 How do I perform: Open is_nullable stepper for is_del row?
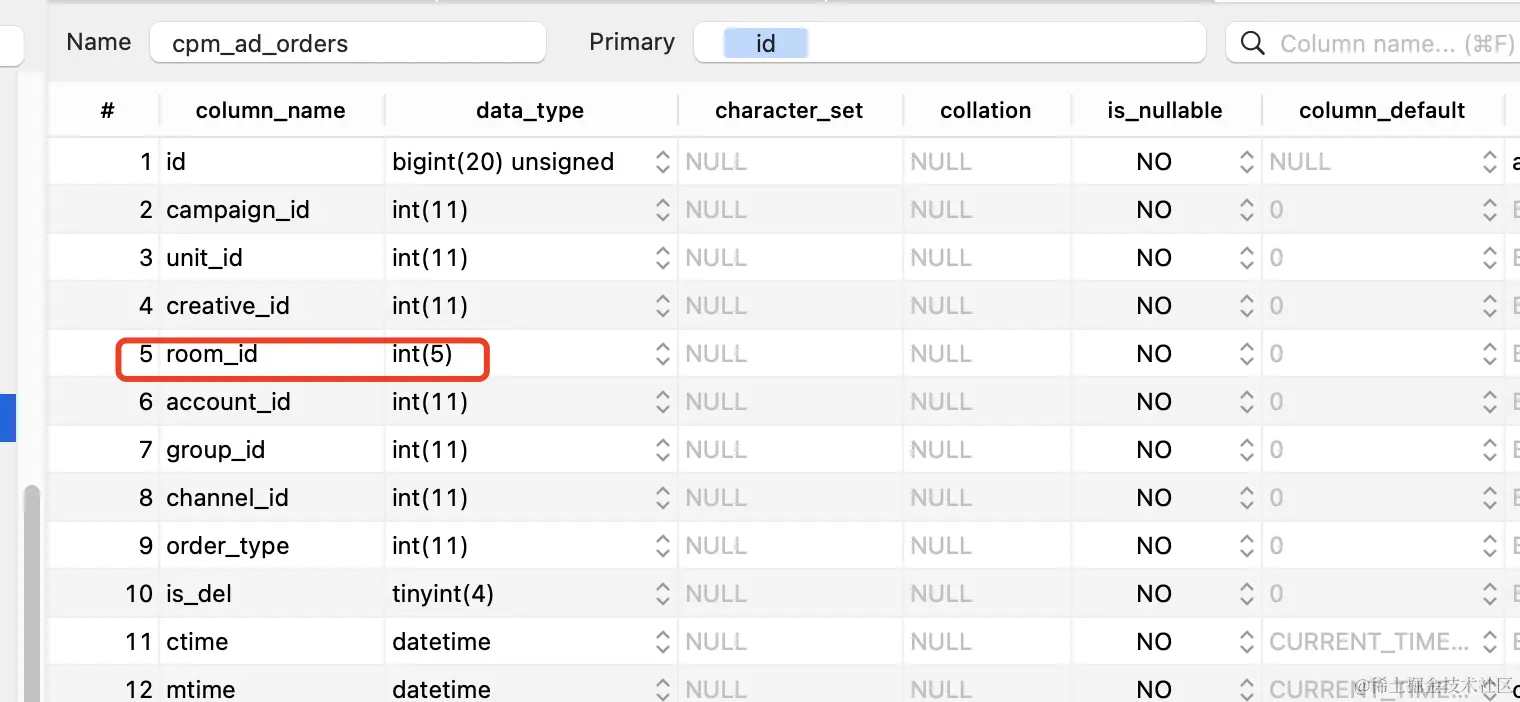[1246, 594]
